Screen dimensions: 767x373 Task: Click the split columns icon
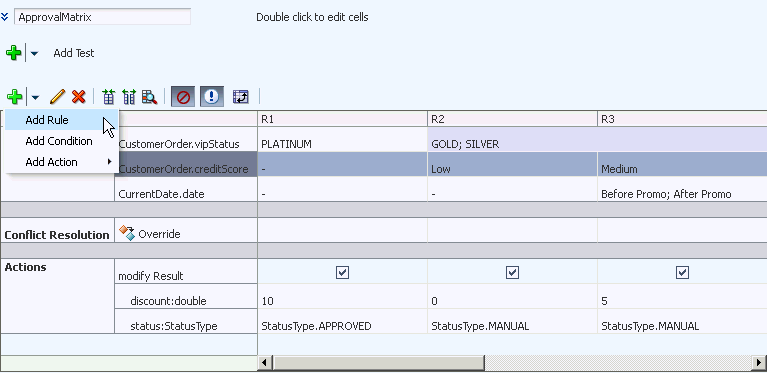click(129, 97)
